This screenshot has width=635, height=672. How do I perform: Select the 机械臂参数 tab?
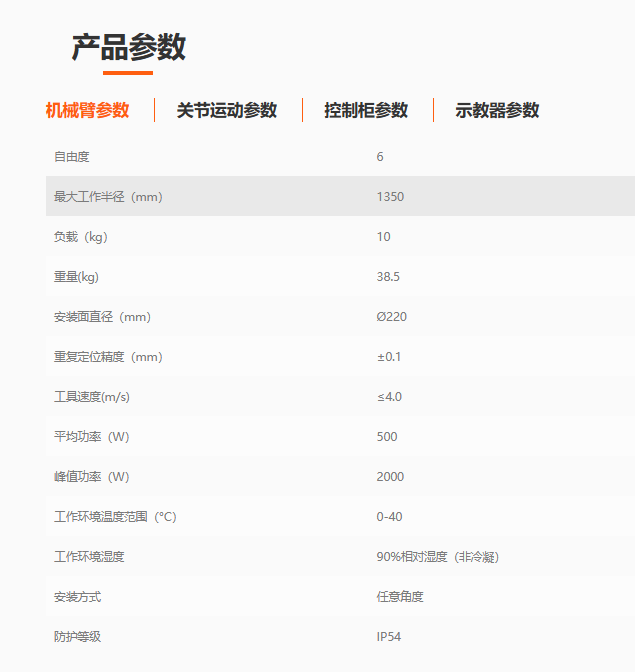(x=87, y=110)
